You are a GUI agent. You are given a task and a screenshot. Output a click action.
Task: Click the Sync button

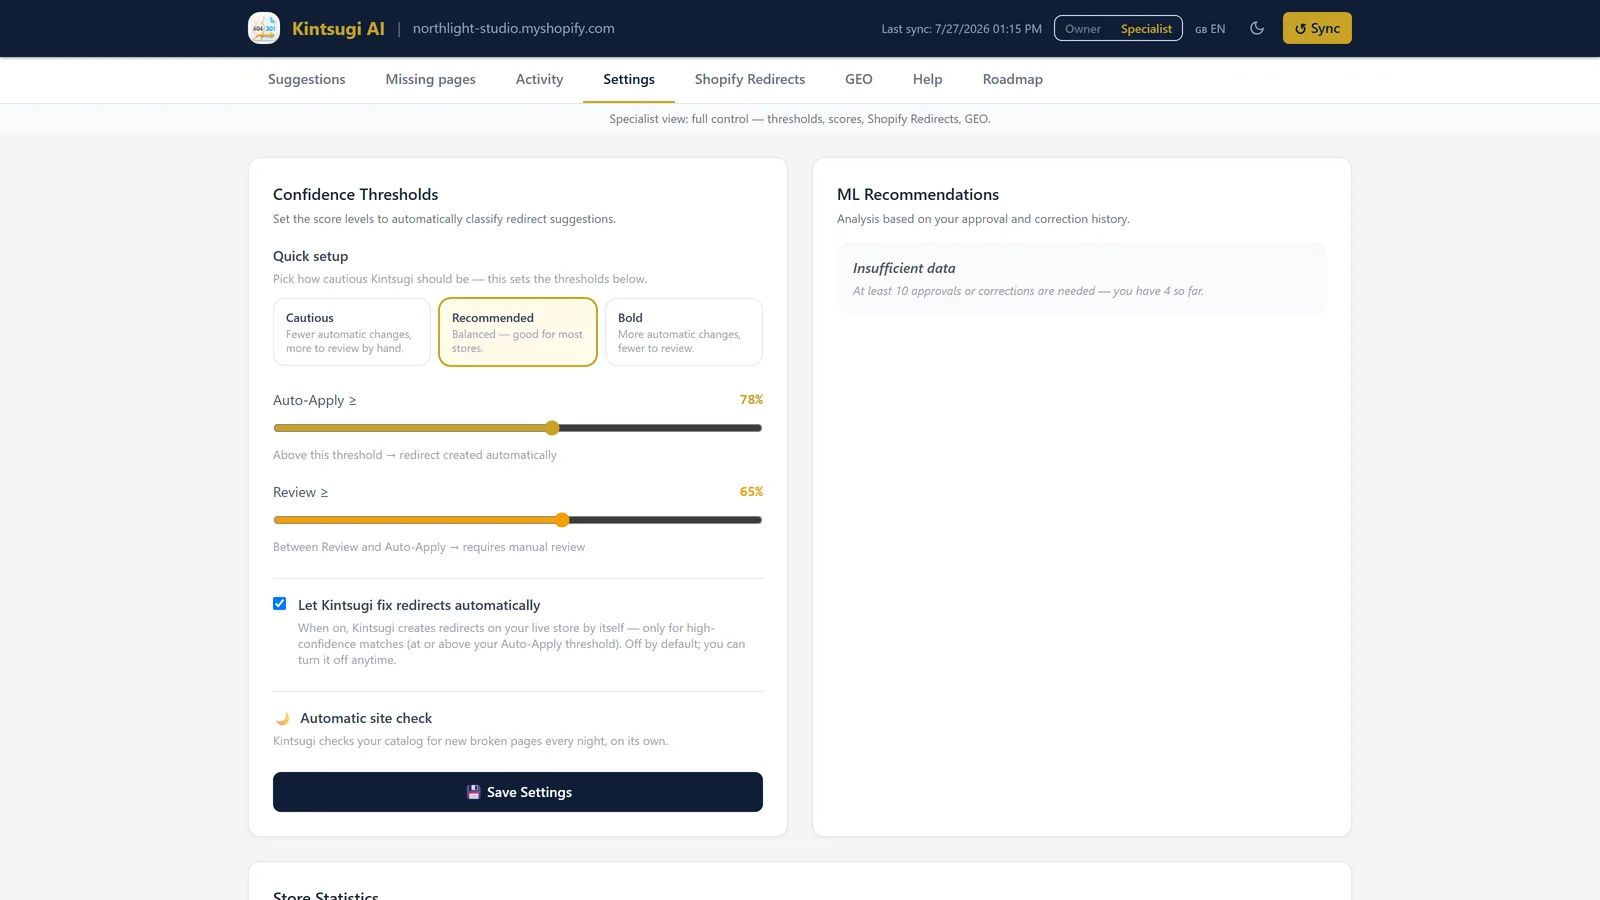1317,28
